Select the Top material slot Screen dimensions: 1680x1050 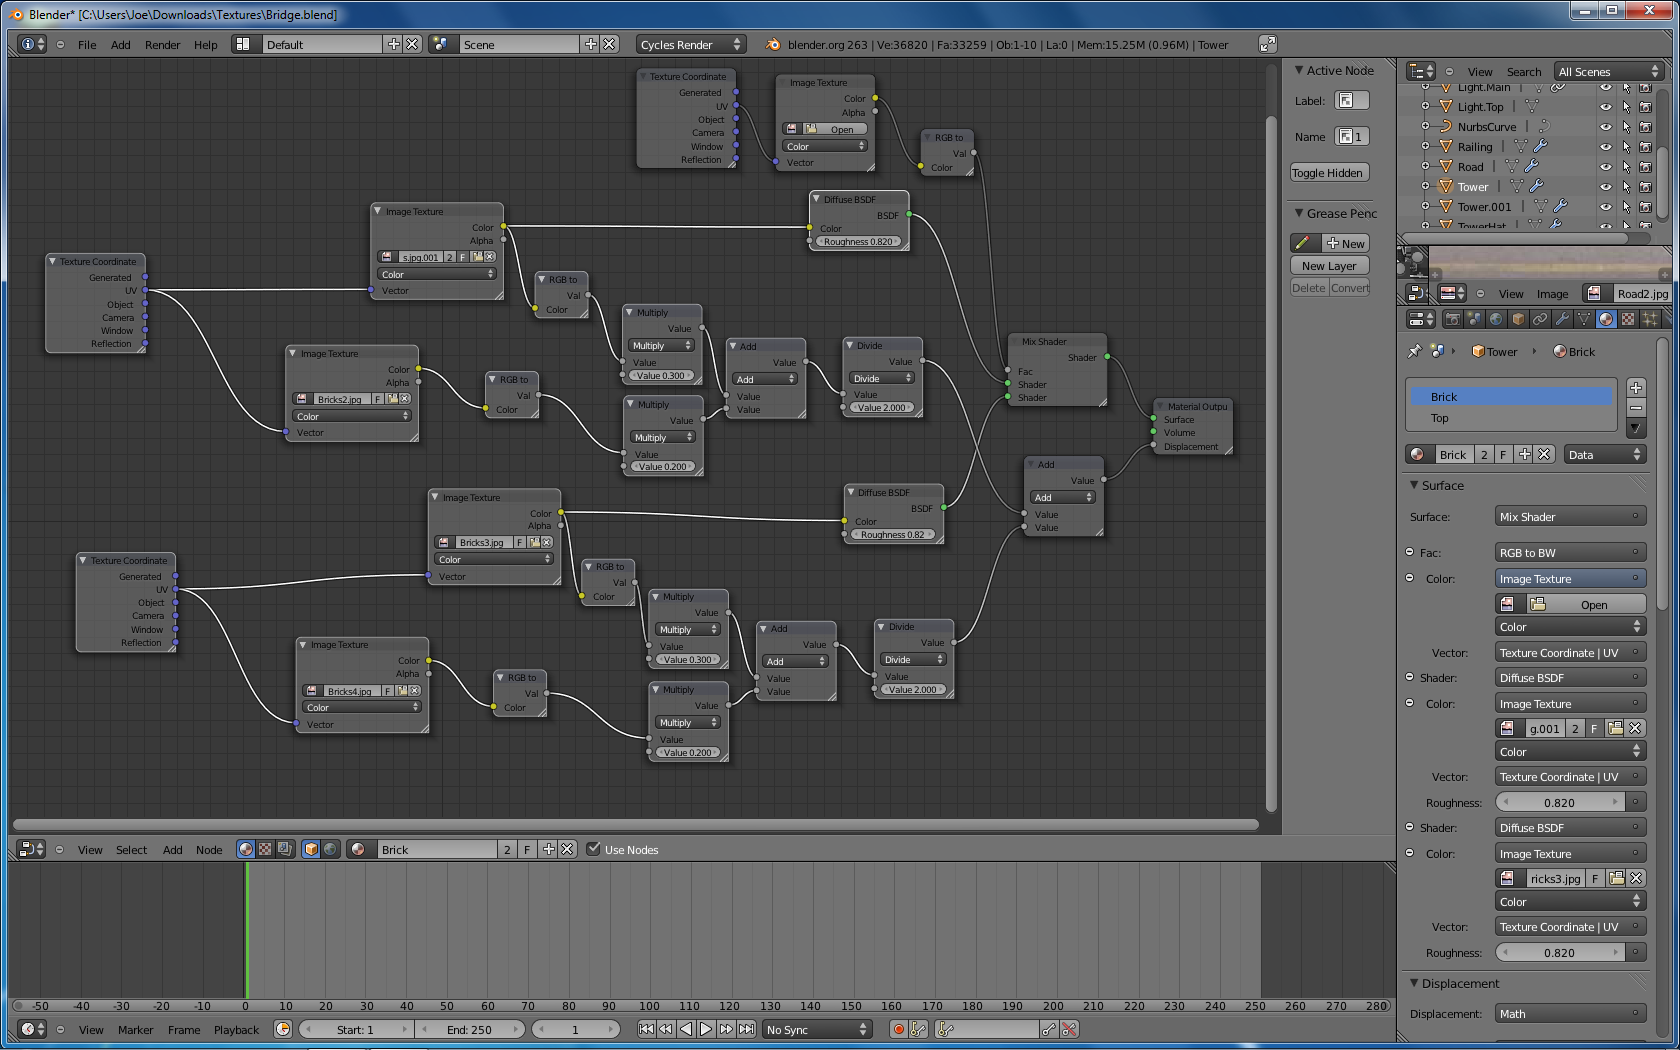(x=1511, y=418)
